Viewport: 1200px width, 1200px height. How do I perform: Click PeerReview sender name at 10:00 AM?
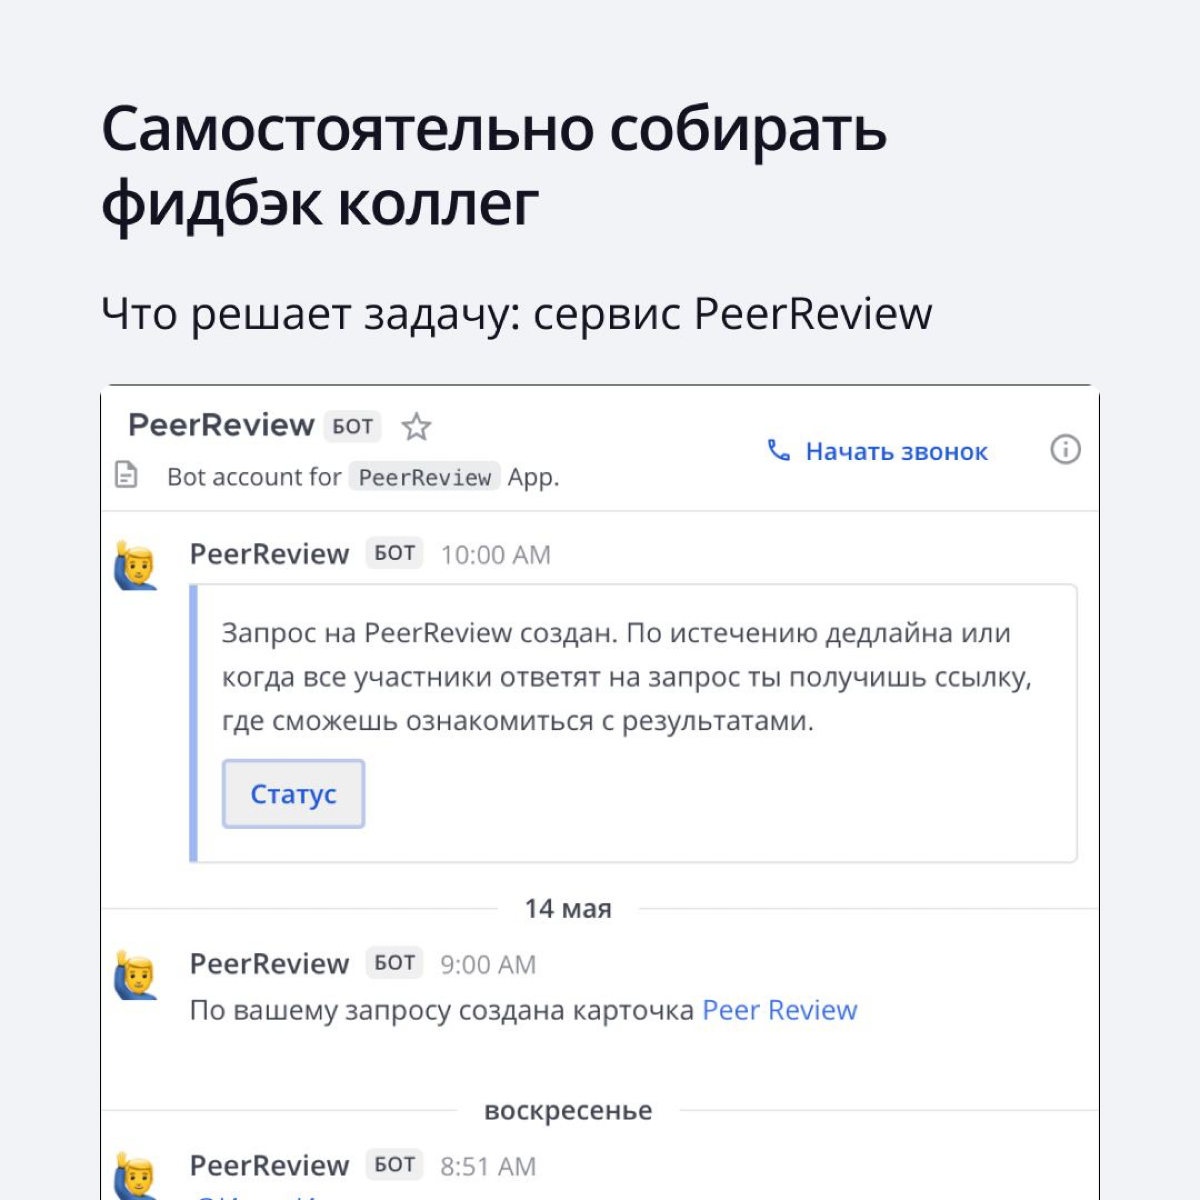269,554
